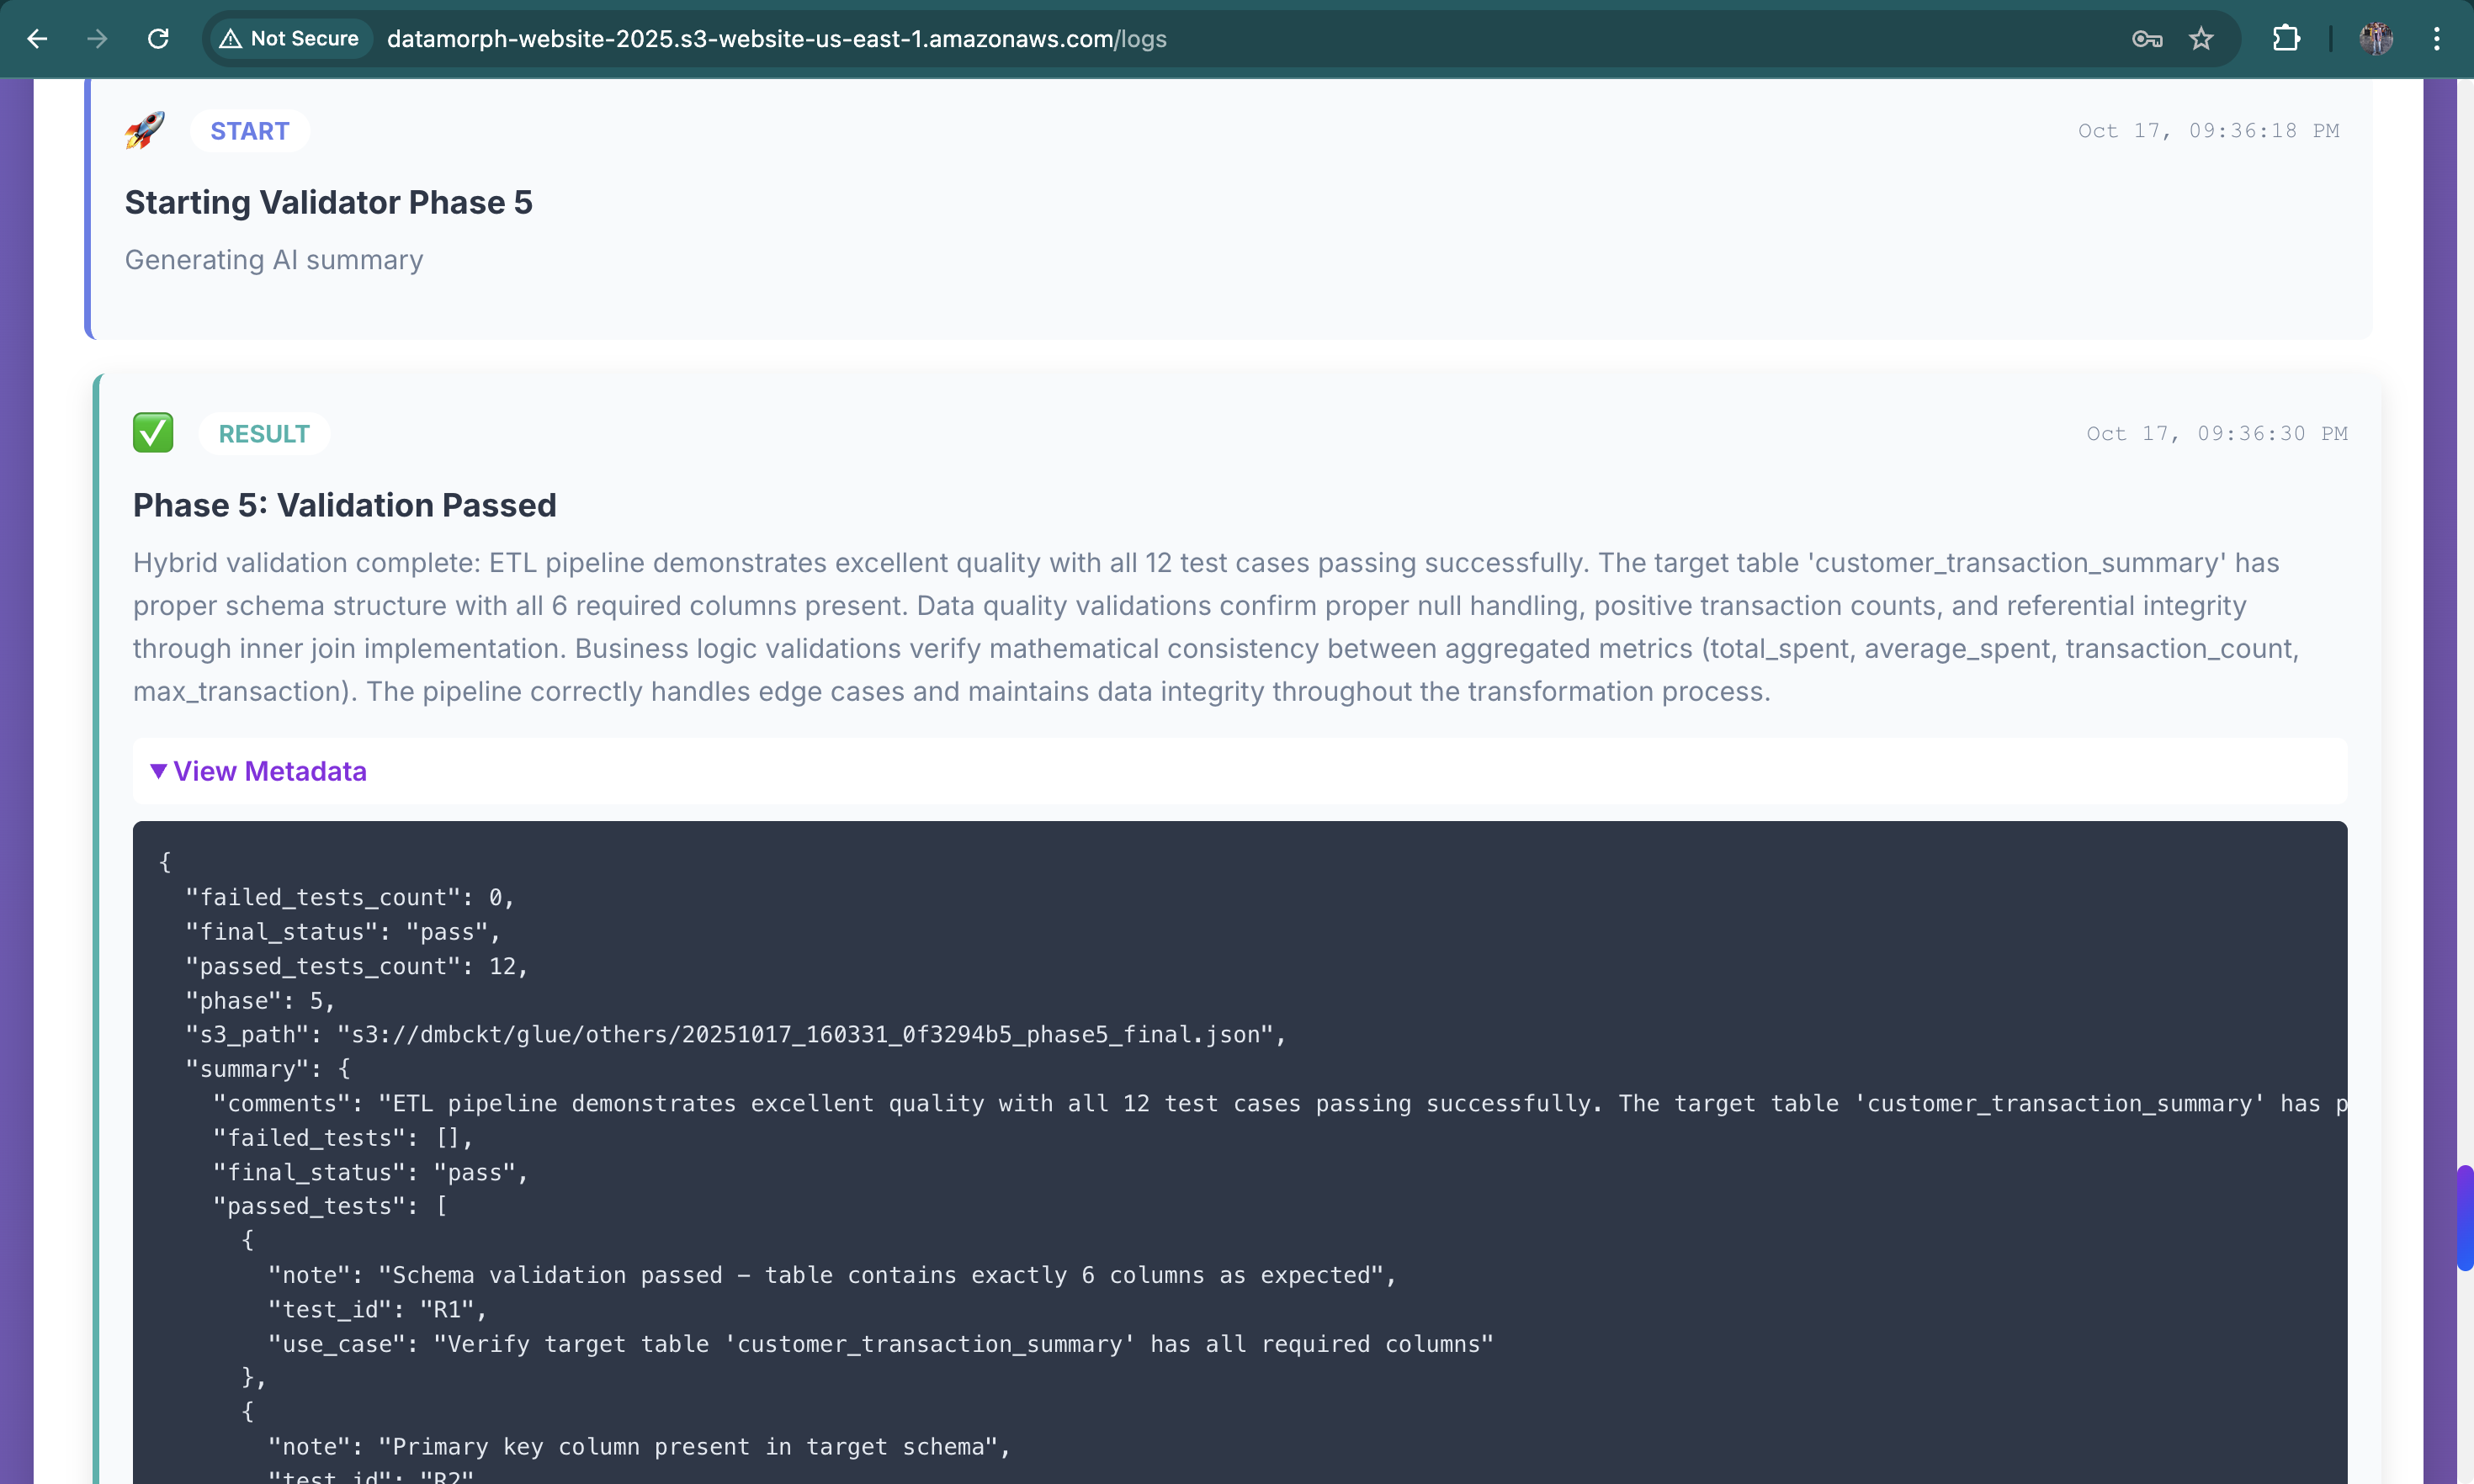
Task: Click the View Metadata disclosure triangle
Action: pyautogui.click(x=158, y=771)
